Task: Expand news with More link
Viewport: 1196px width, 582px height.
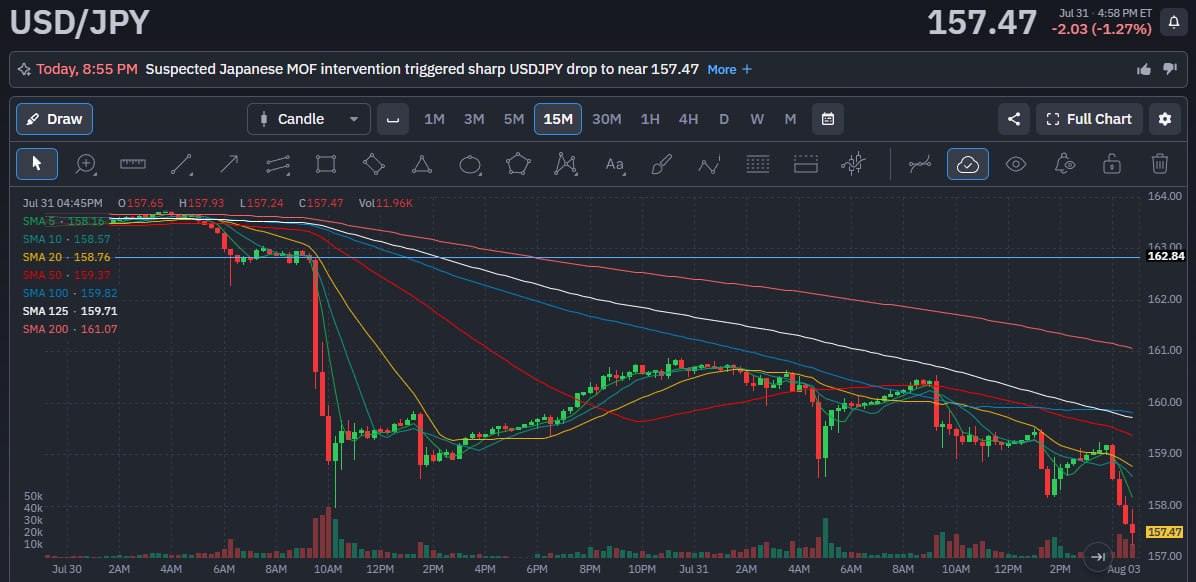Action: pyautogui.click(x=729, y=69)
